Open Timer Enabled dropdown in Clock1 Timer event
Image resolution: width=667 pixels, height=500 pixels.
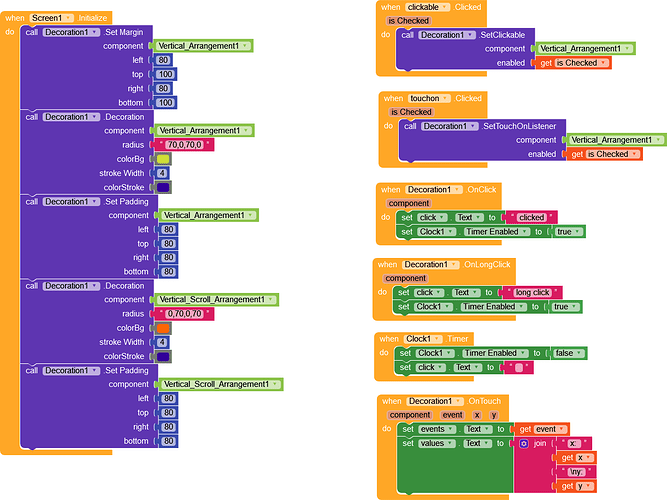coord(495,353)
